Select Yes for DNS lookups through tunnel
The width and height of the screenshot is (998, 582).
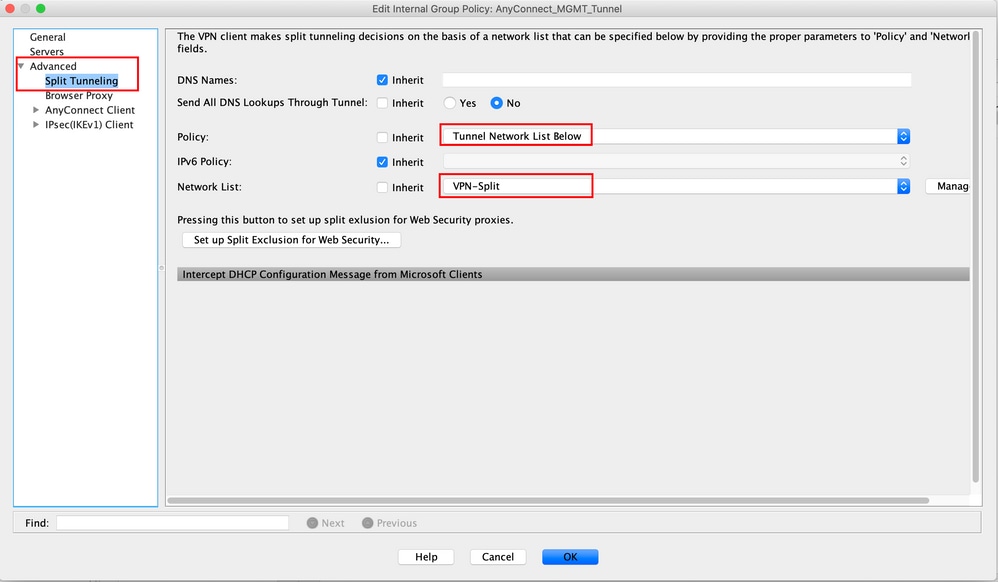449,103
